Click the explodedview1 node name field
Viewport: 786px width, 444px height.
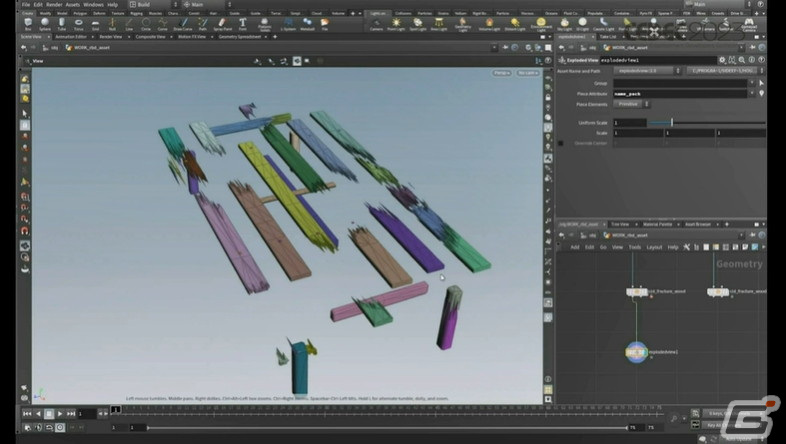click(x=658, y=60)
